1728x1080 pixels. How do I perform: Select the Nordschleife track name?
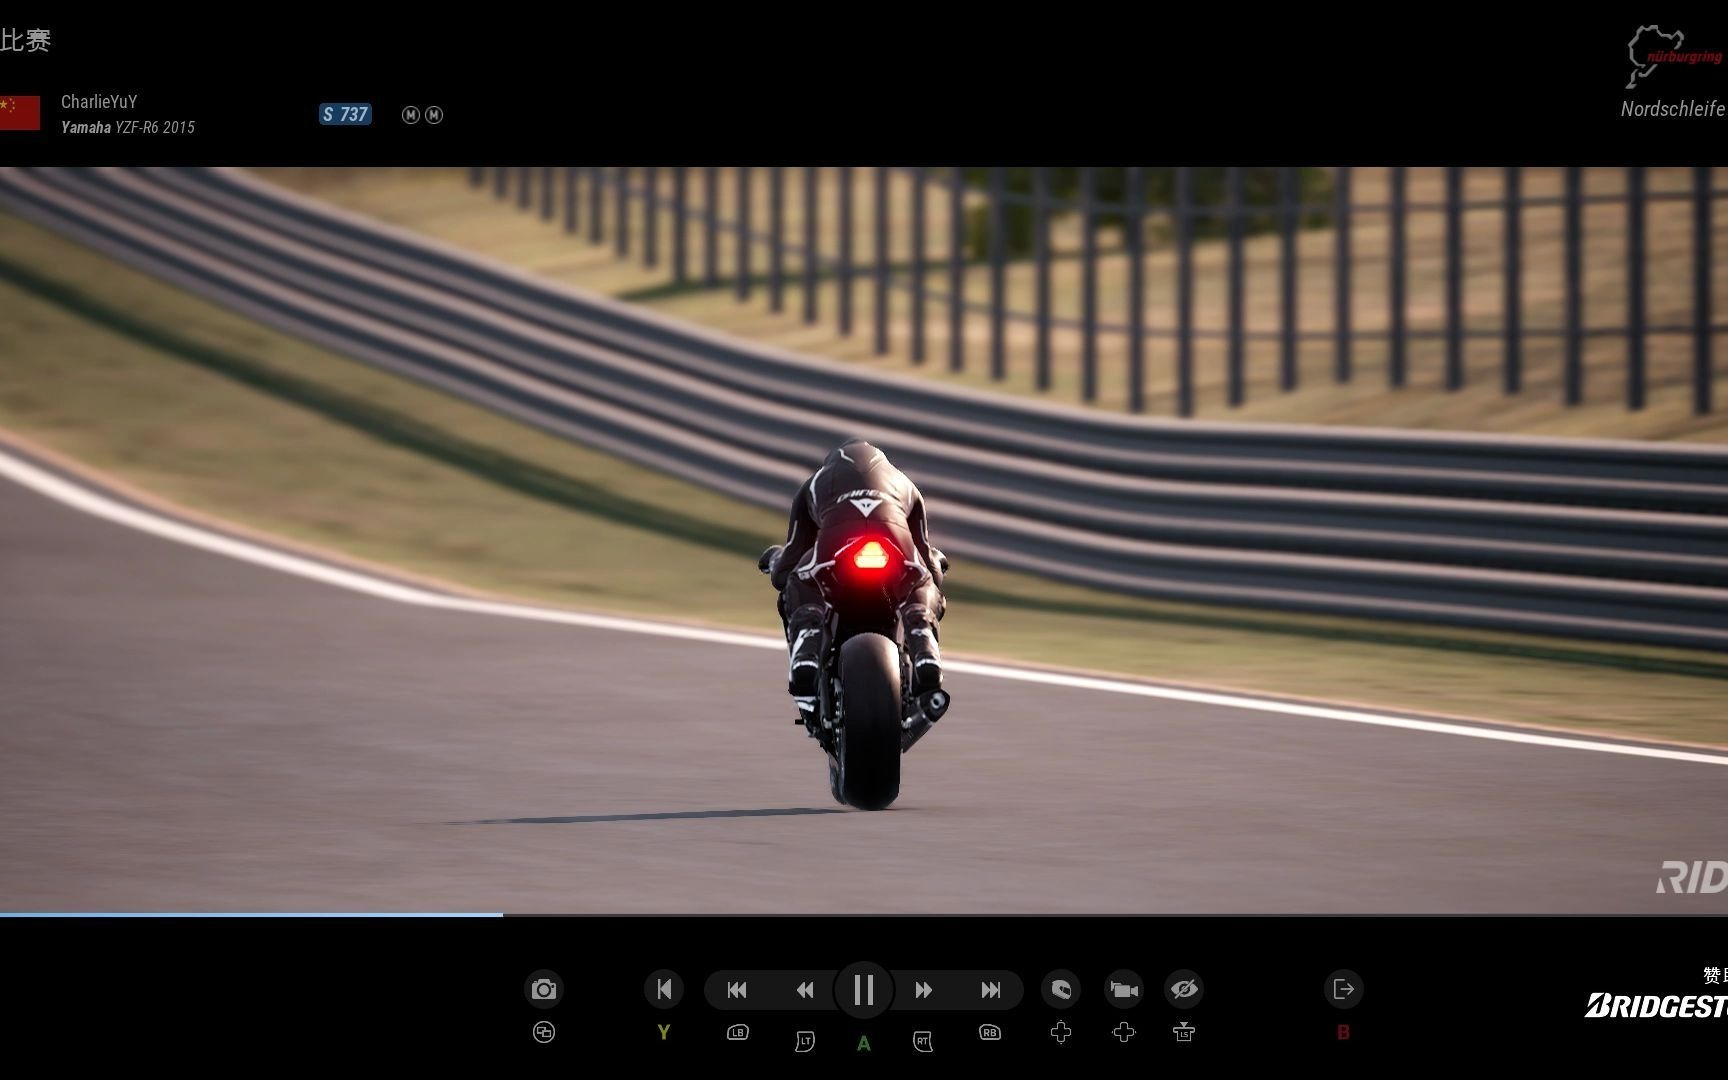pyautogui.click(x=1673, y=109)
